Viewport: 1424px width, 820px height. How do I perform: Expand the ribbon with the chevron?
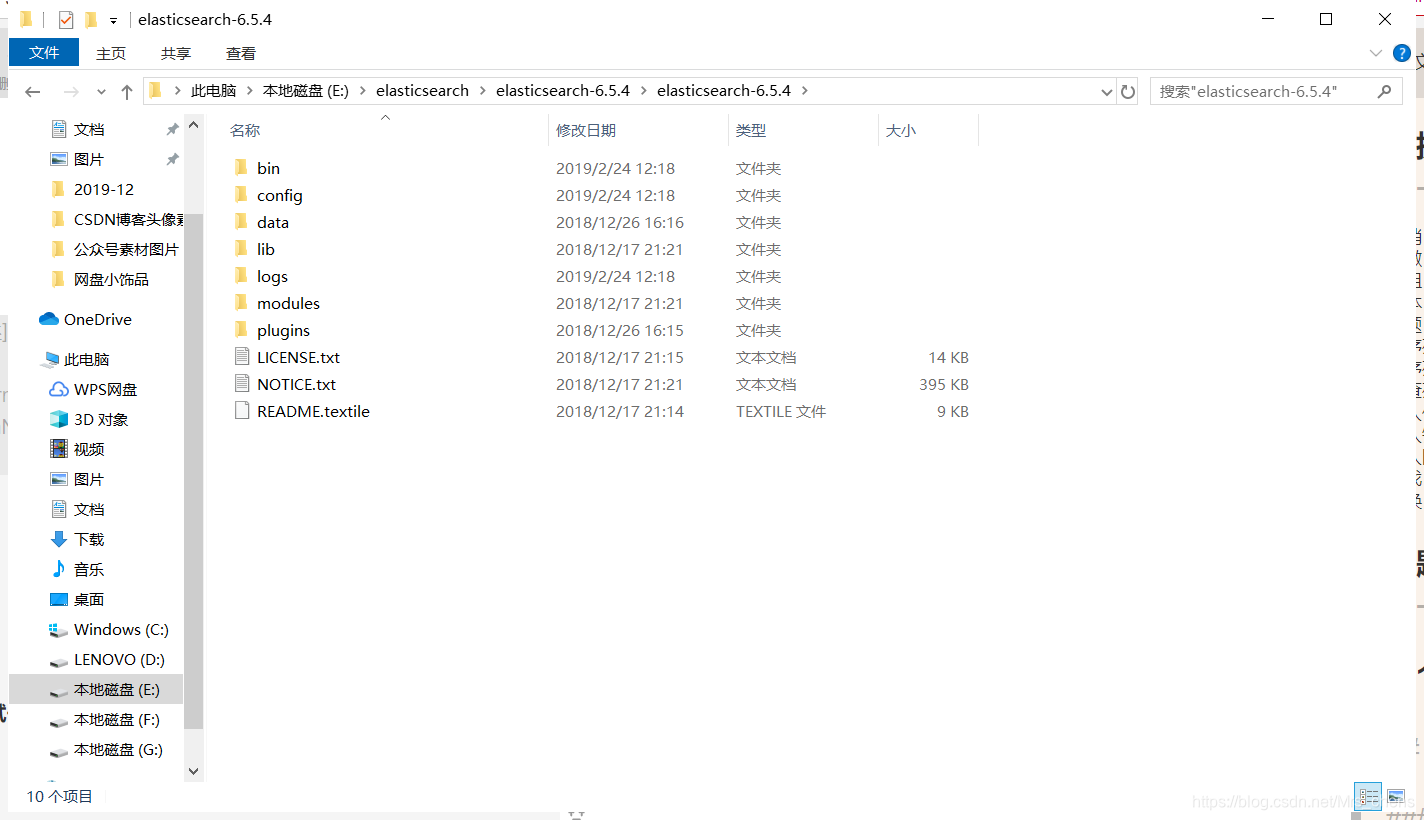pos(1376,53)
